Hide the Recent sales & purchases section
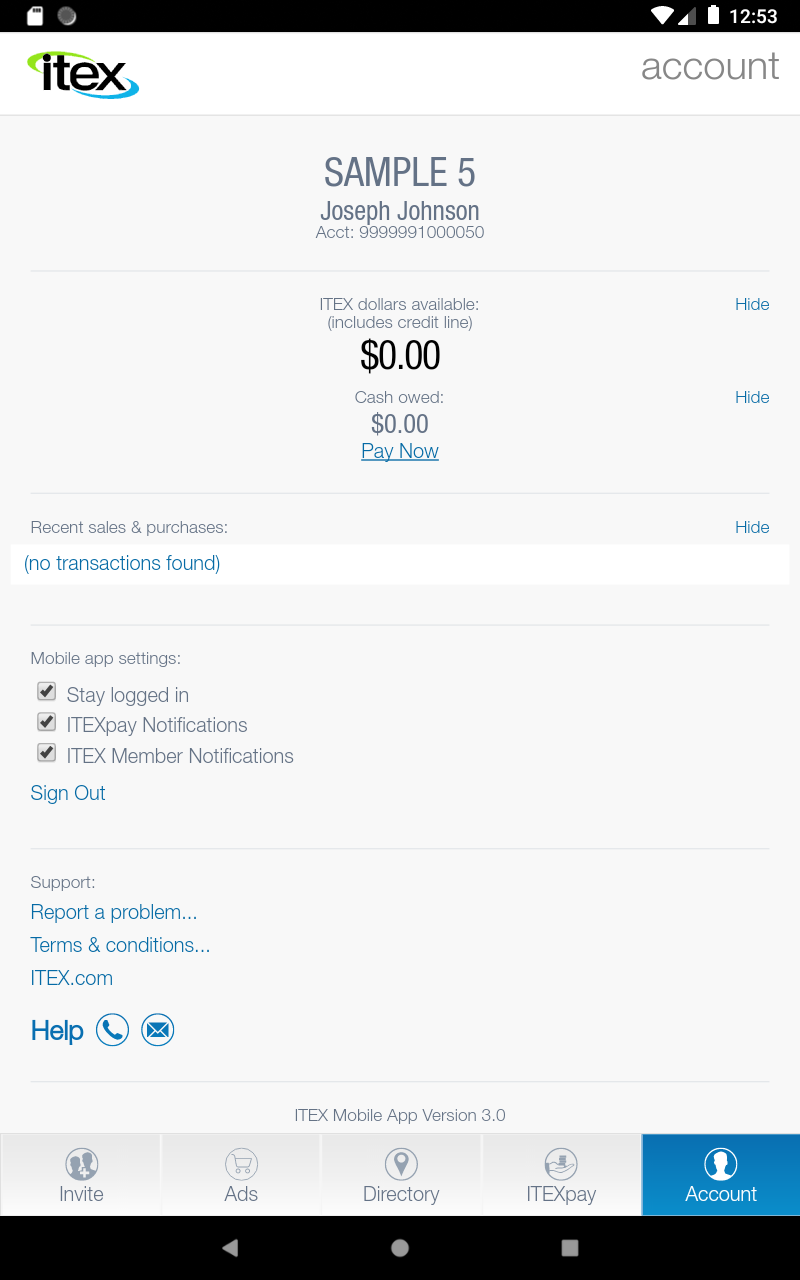This screenshot has width=800, height=1280. (x=752, y=527)
